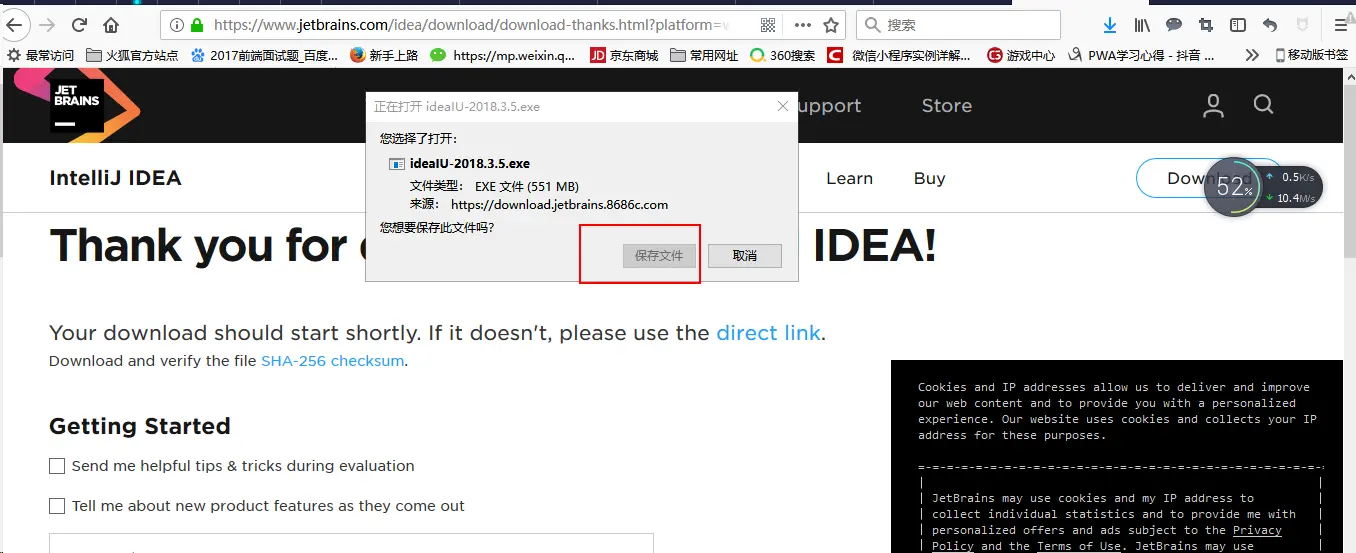Click the Getting Started heading

click(x=140, y=426)
